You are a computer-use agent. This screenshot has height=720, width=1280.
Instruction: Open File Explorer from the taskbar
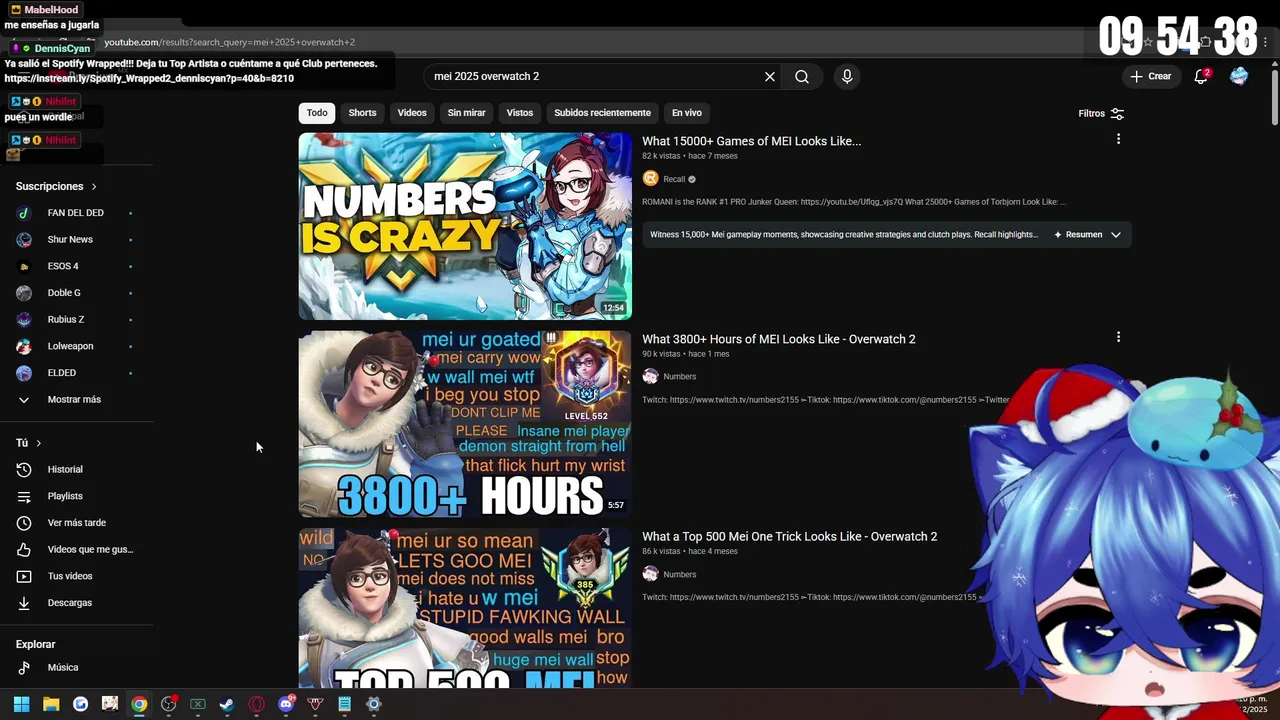click(x=51, y=704)
